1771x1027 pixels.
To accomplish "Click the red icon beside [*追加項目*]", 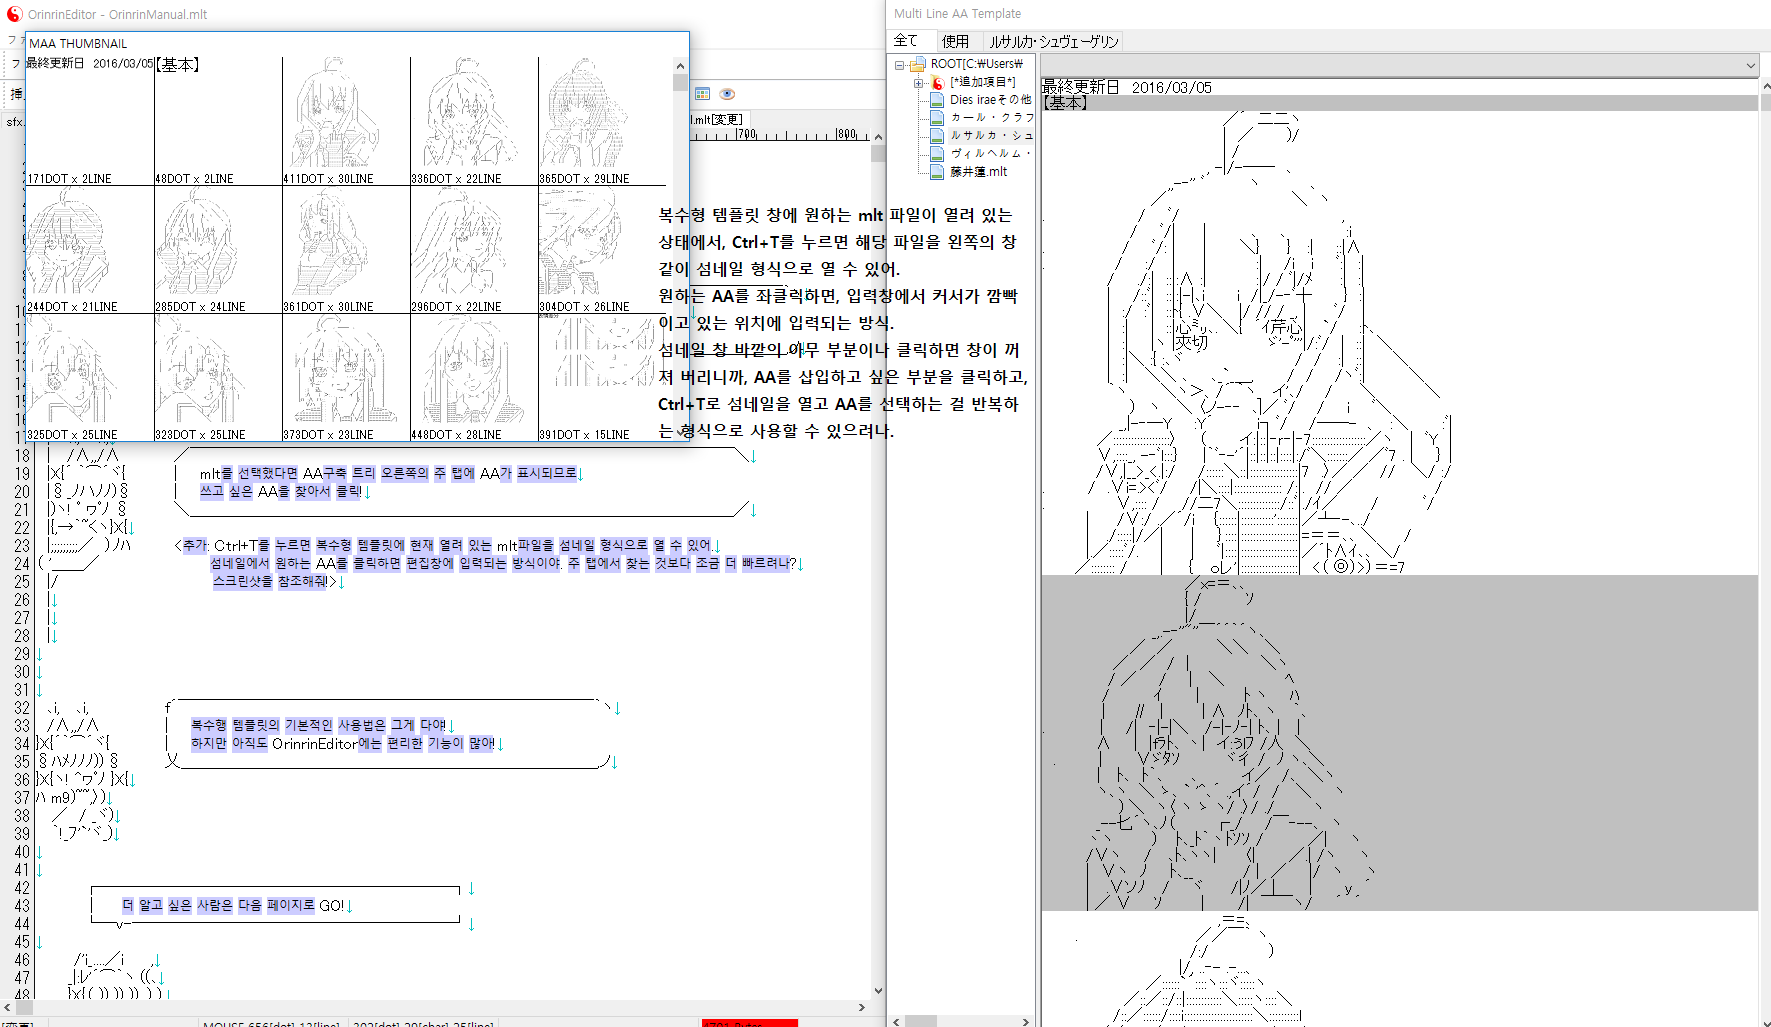I will 937,82.
